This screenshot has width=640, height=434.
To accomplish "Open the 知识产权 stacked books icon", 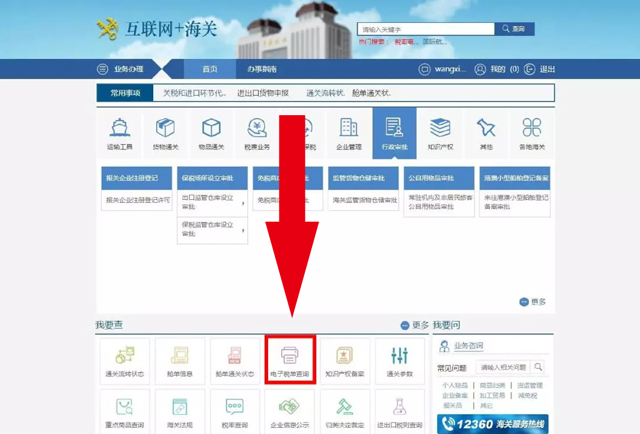I will coord(440,133).
